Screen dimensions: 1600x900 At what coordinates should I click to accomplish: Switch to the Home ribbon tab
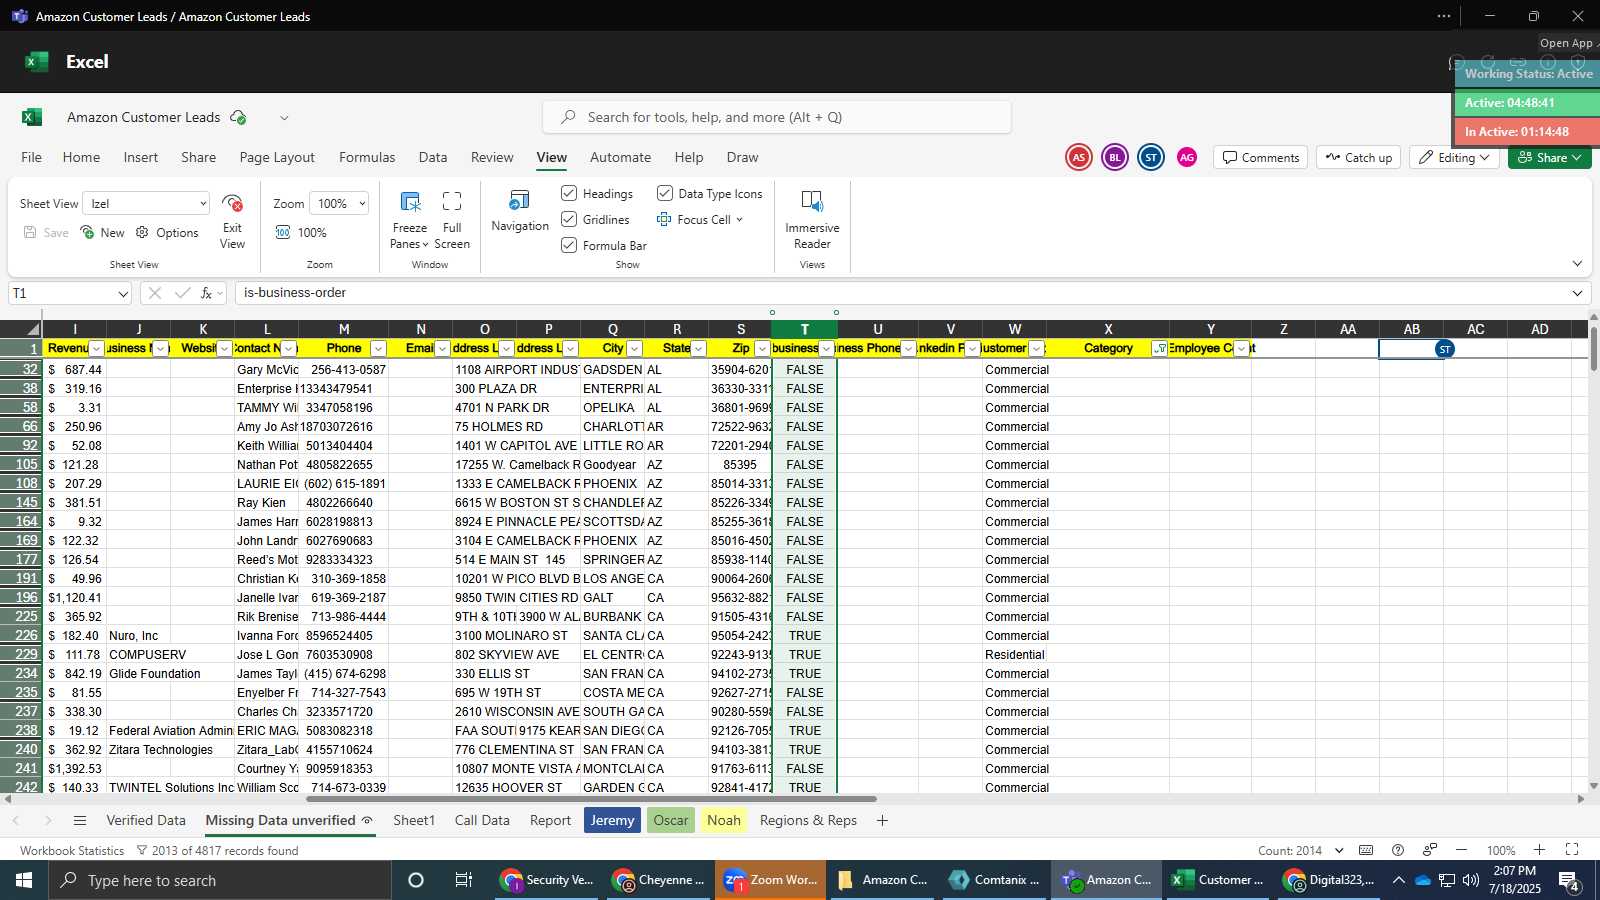point(81,157)
